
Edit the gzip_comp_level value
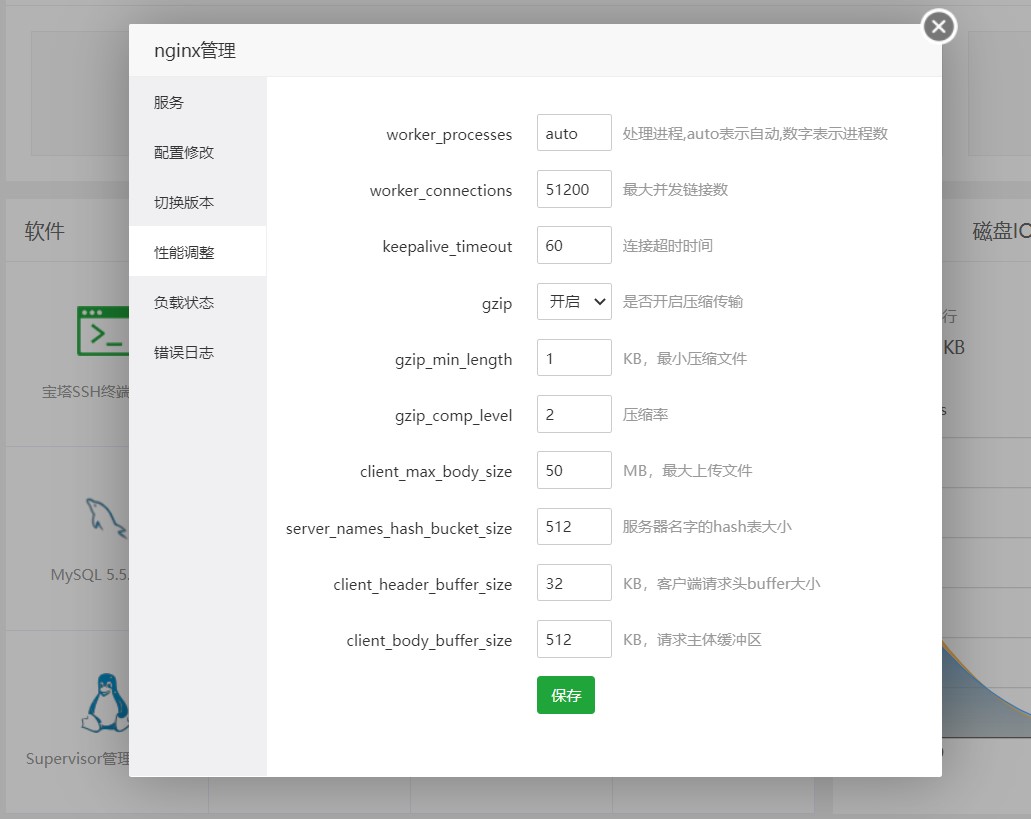(x=573, y=414)
